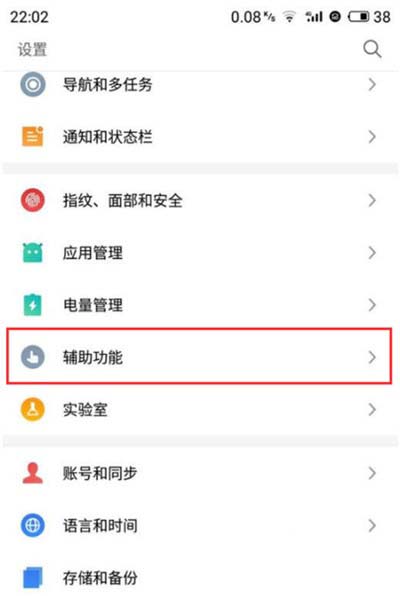Expand the chevron beside 语言和时间

(372, 526)
